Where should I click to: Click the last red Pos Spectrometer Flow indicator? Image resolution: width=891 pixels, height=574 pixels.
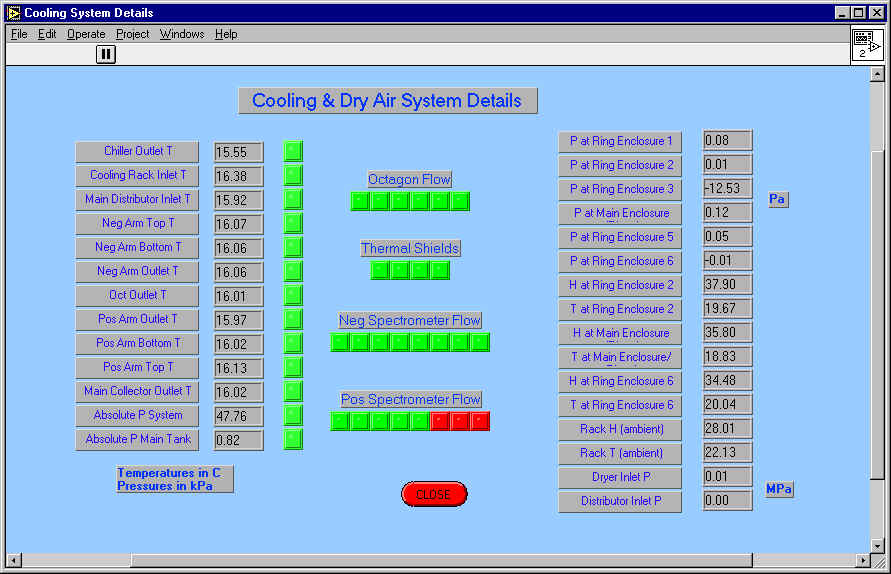pyautogui.click(x=480, y=421)
